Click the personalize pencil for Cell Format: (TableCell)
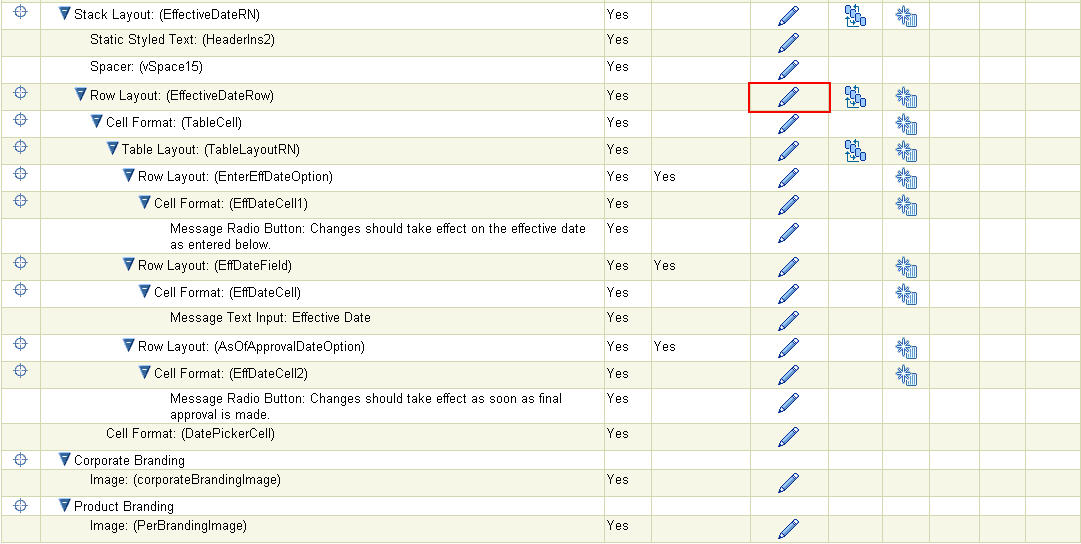The image size is (1081, 544). pyautogui.click(x=789, y=124)
